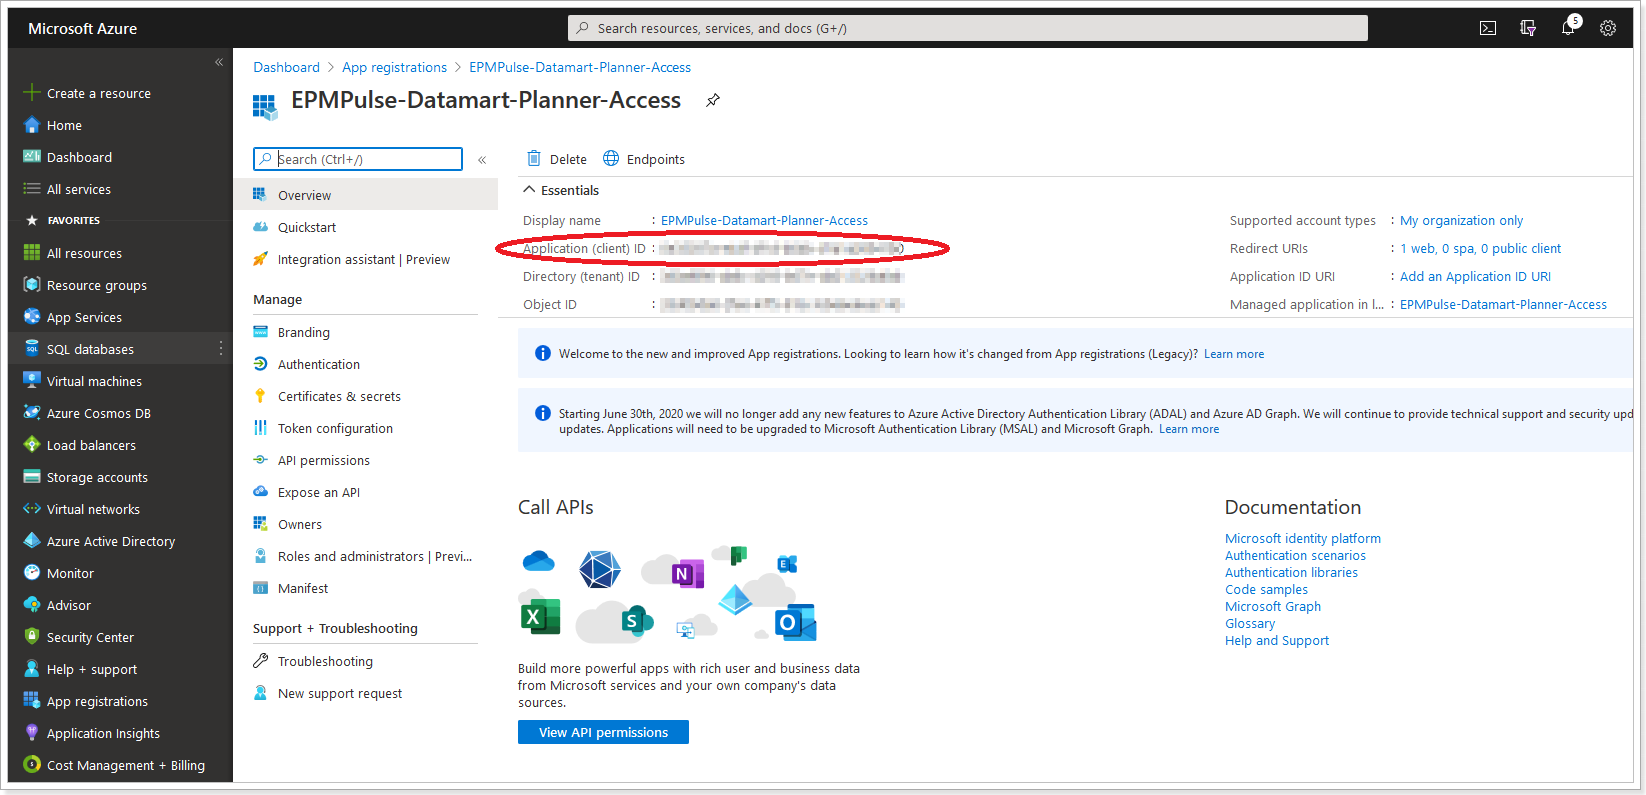Image resolution: width=1646 pixels, height=795 pixels.
Task: Click the All resources grid icon
Action: 32,253
